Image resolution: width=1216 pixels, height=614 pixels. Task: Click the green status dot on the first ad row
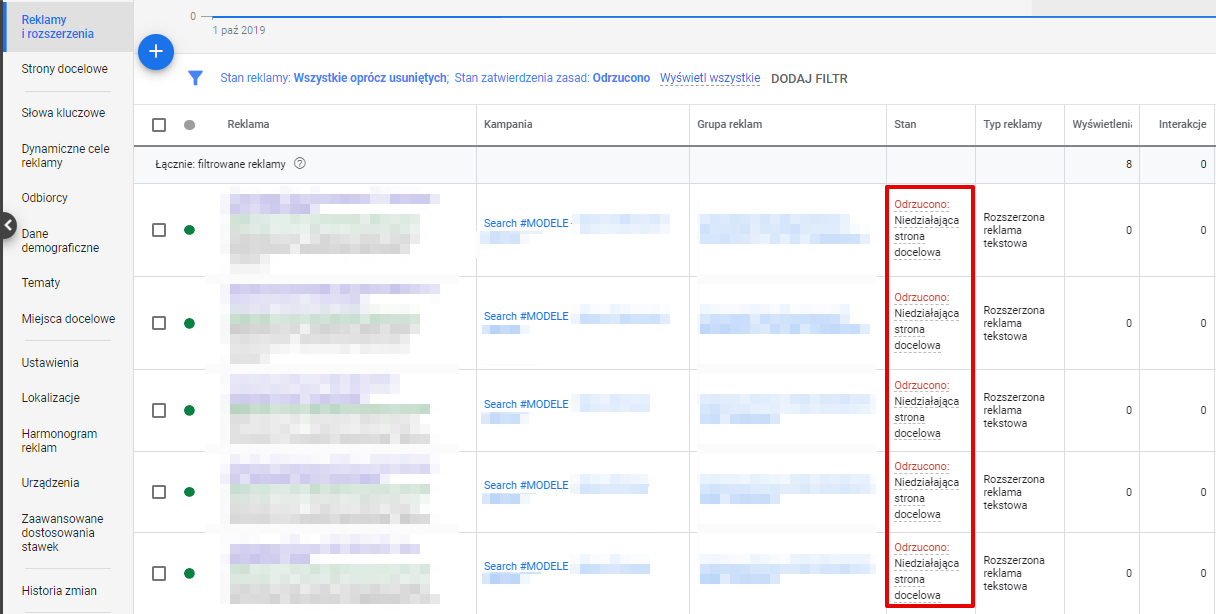[x=189, y=229]
